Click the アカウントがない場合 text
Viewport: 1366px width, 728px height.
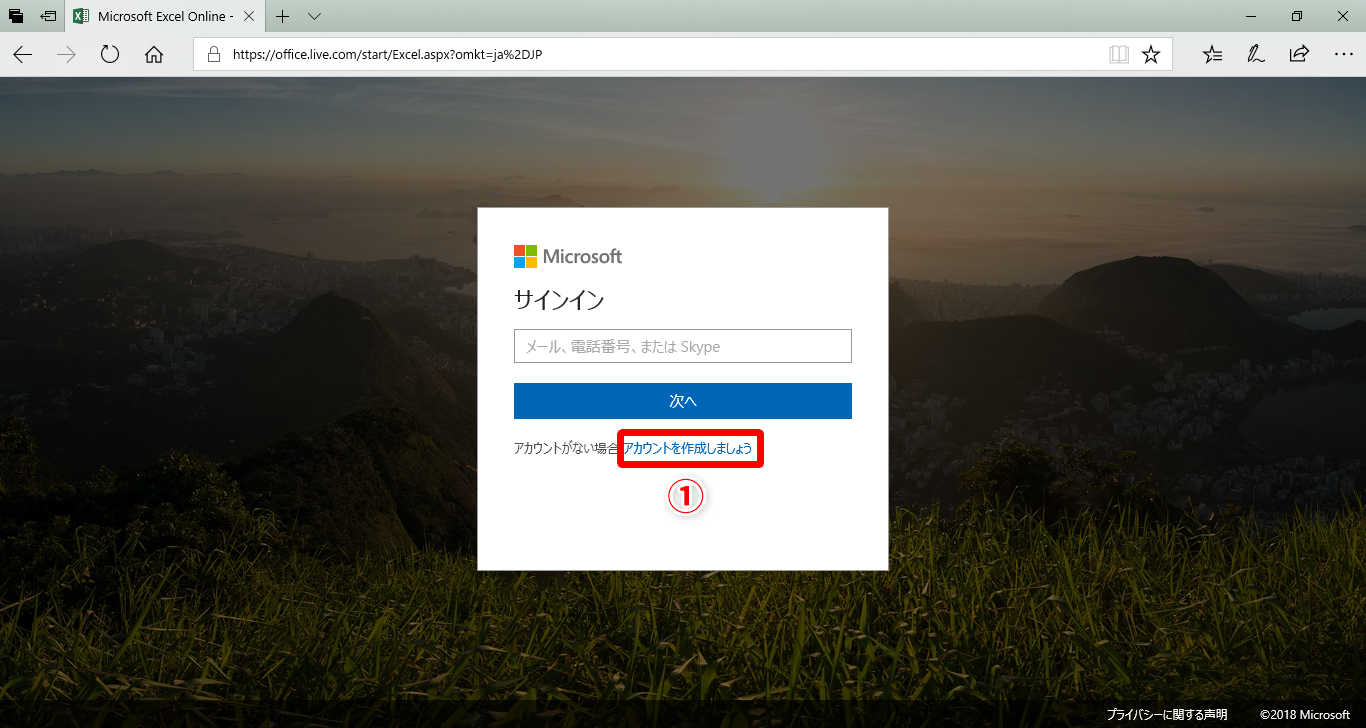pos(566,449)
